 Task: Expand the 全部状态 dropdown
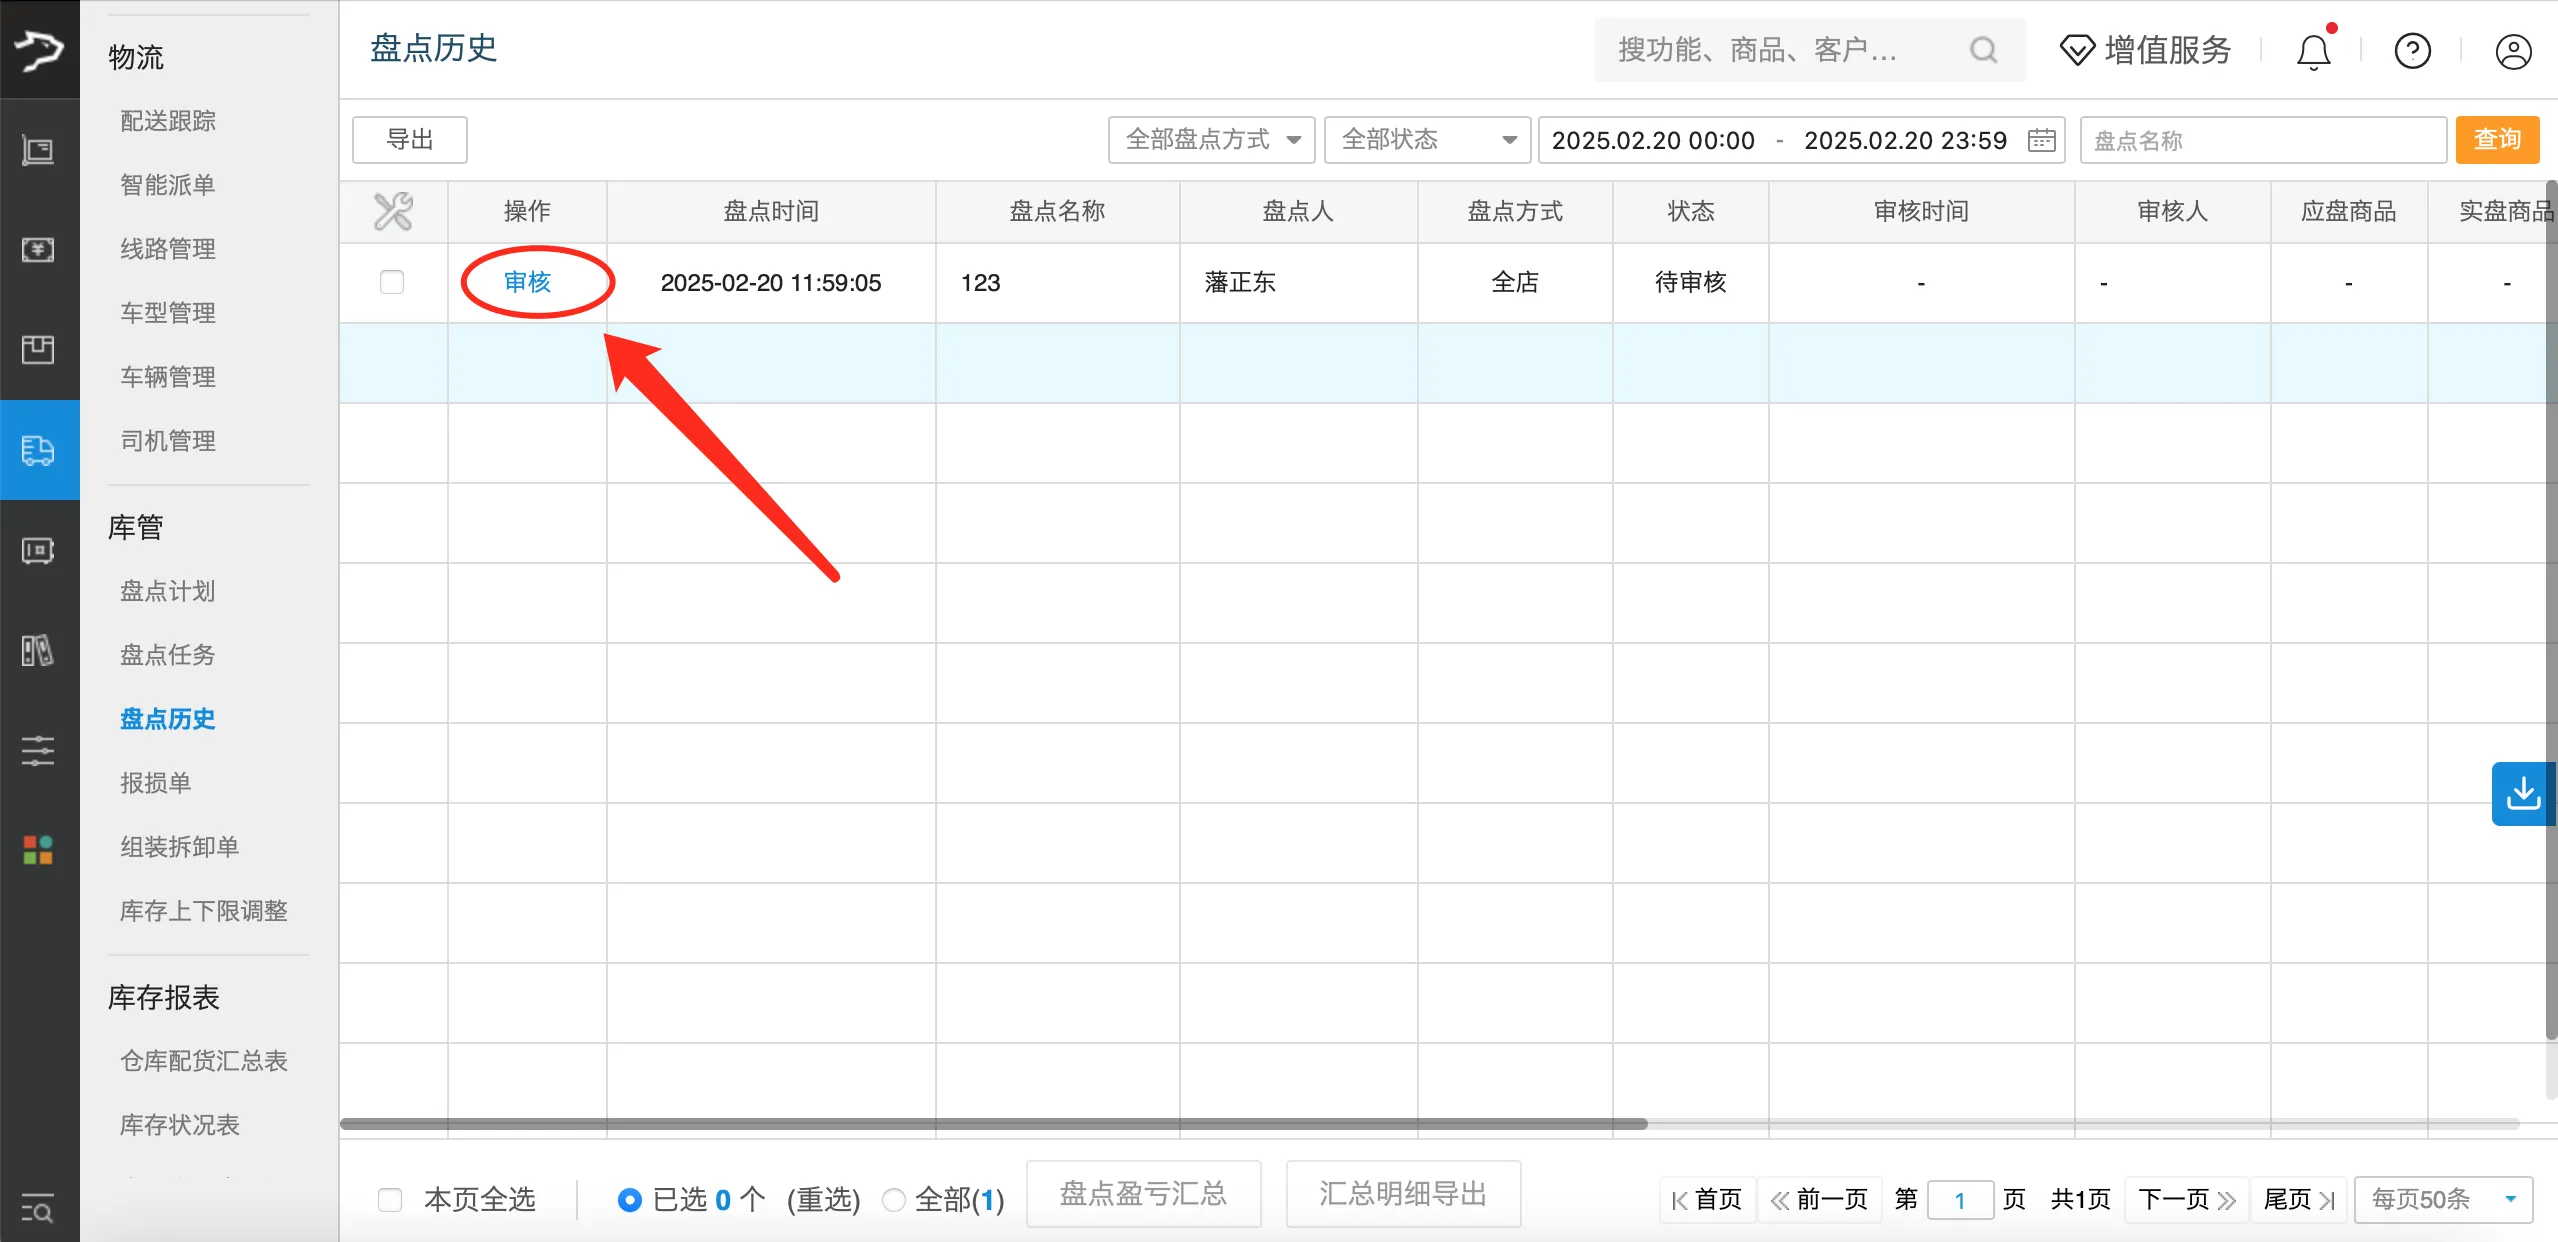point(1425,140)
